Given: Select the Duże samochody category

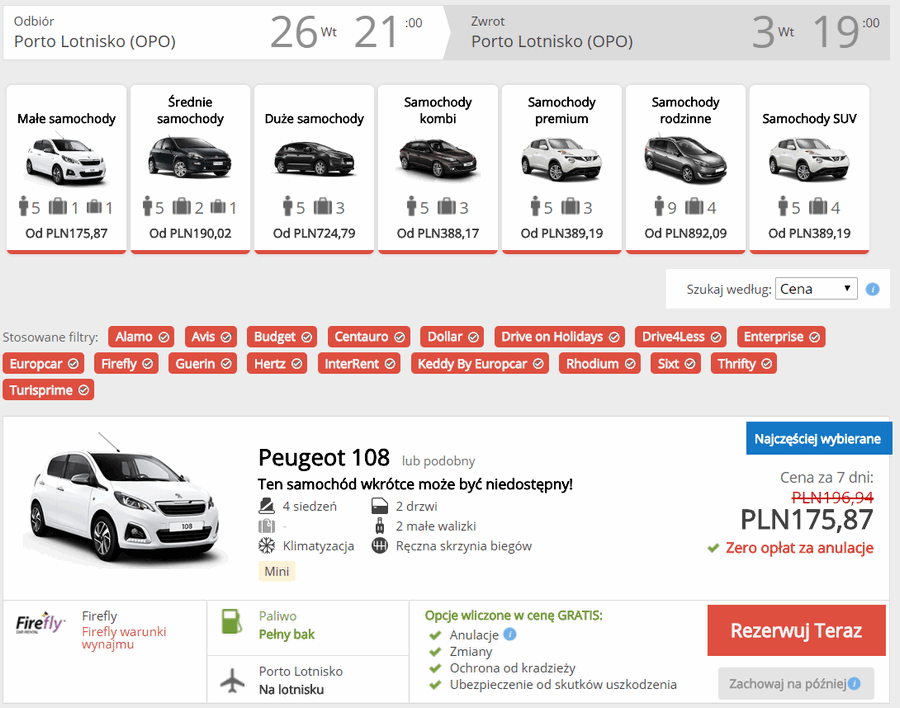Looking at the screenshot, I should [314, 169].
